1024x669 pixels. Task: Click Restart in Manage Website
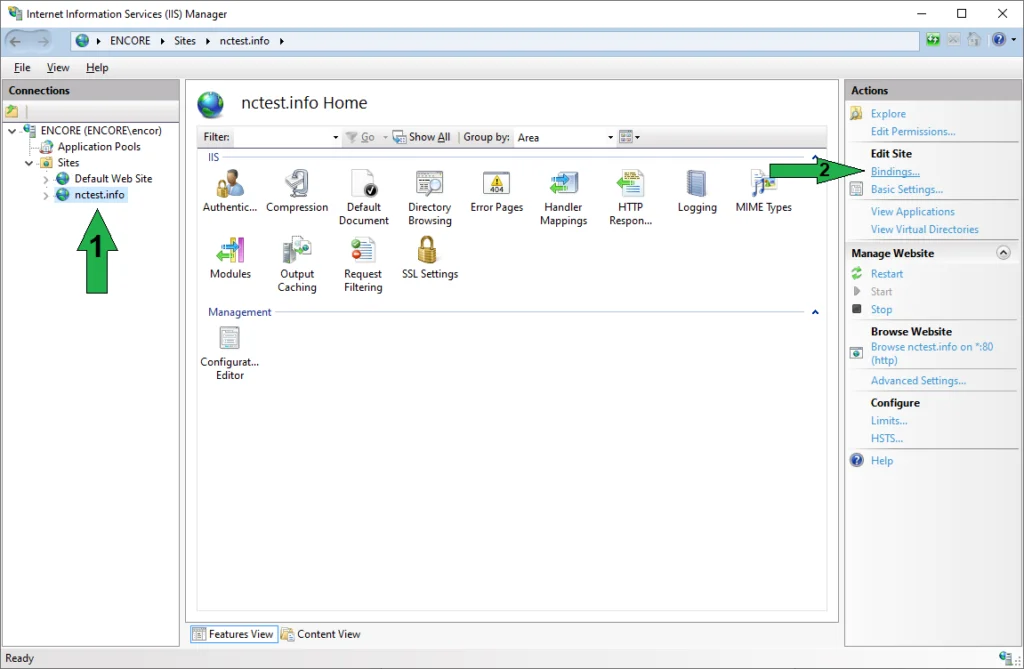click(886, 274)
